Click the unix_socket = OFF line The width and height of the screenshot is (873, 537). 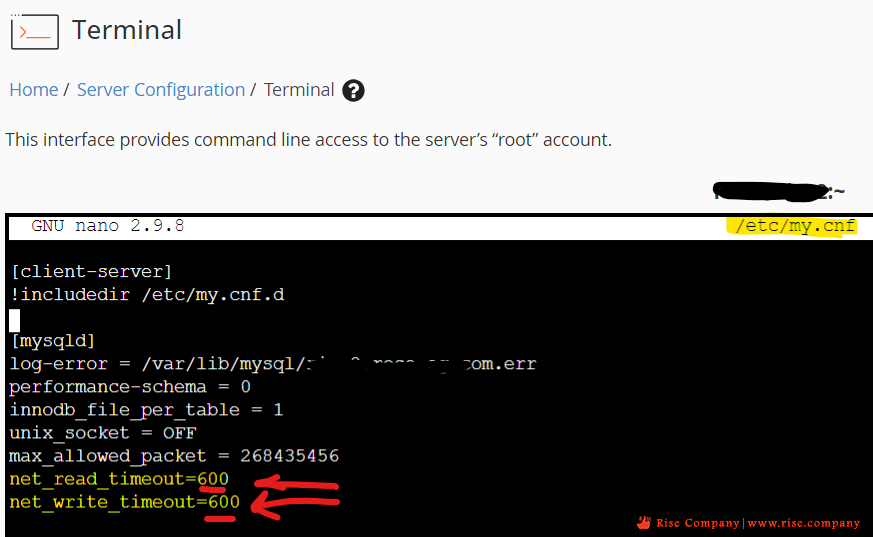click(x=103, y=433)
